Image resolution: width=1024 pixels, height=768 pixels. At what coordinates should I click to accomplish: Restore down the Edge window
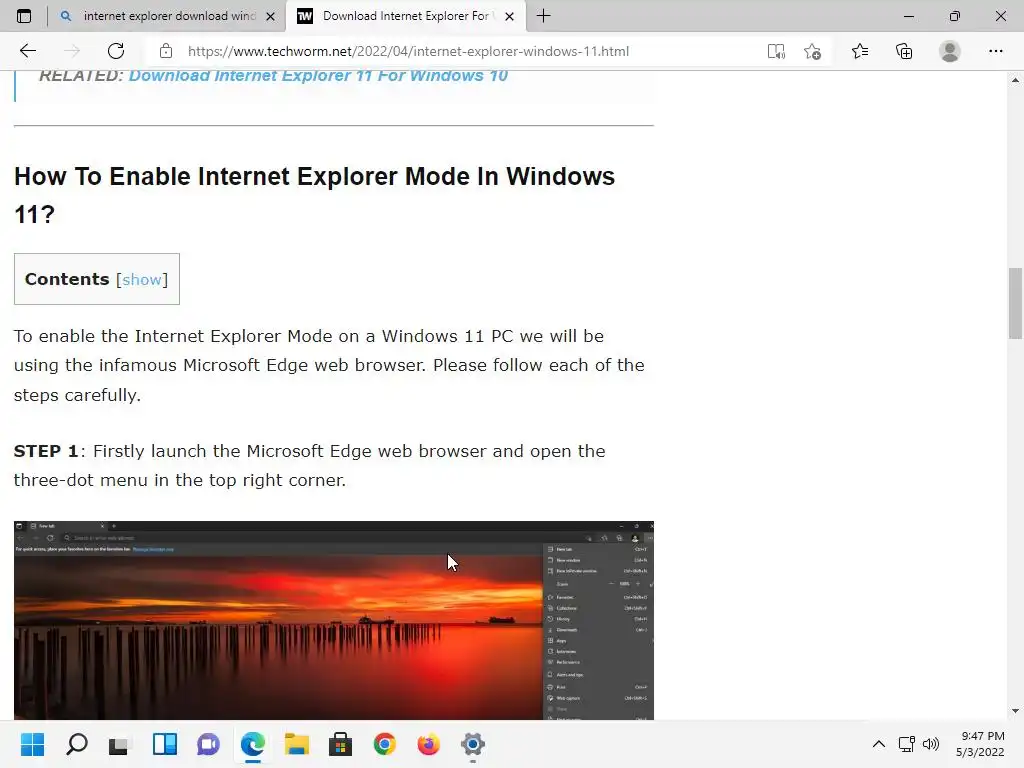[955, 16]
